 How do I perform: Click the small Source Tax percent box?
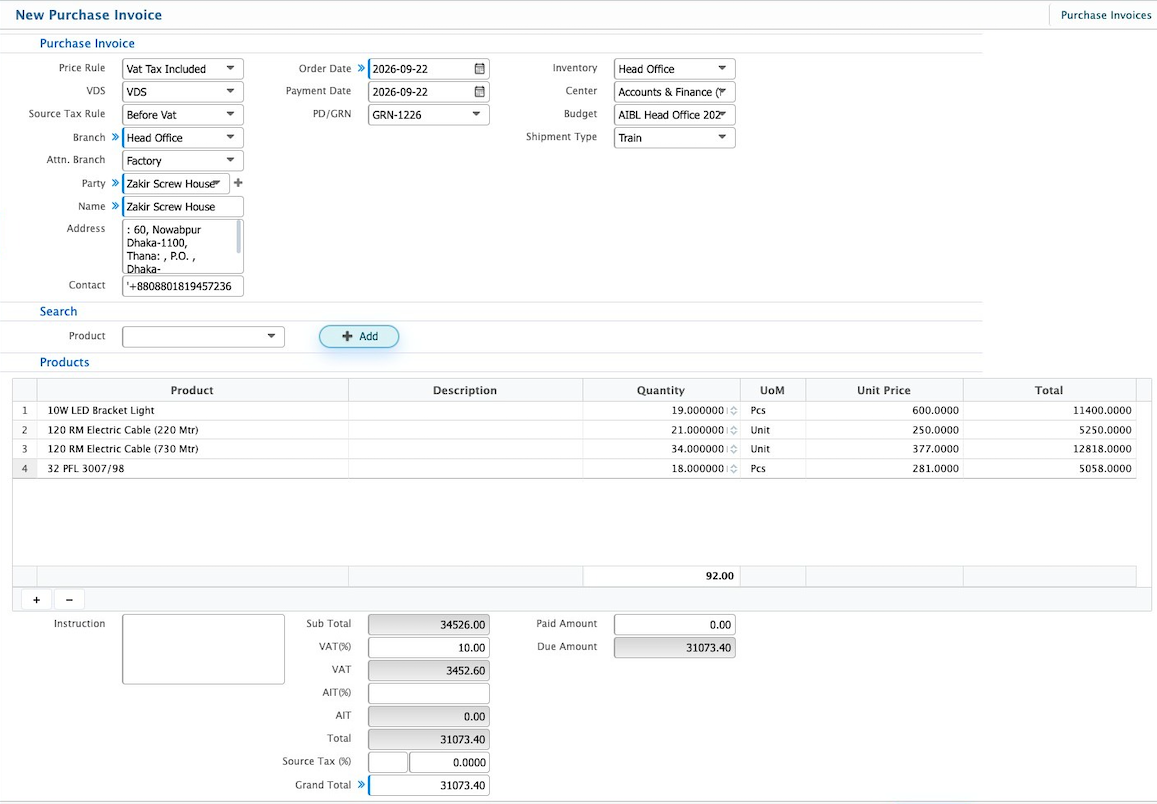tap(387, 762)
